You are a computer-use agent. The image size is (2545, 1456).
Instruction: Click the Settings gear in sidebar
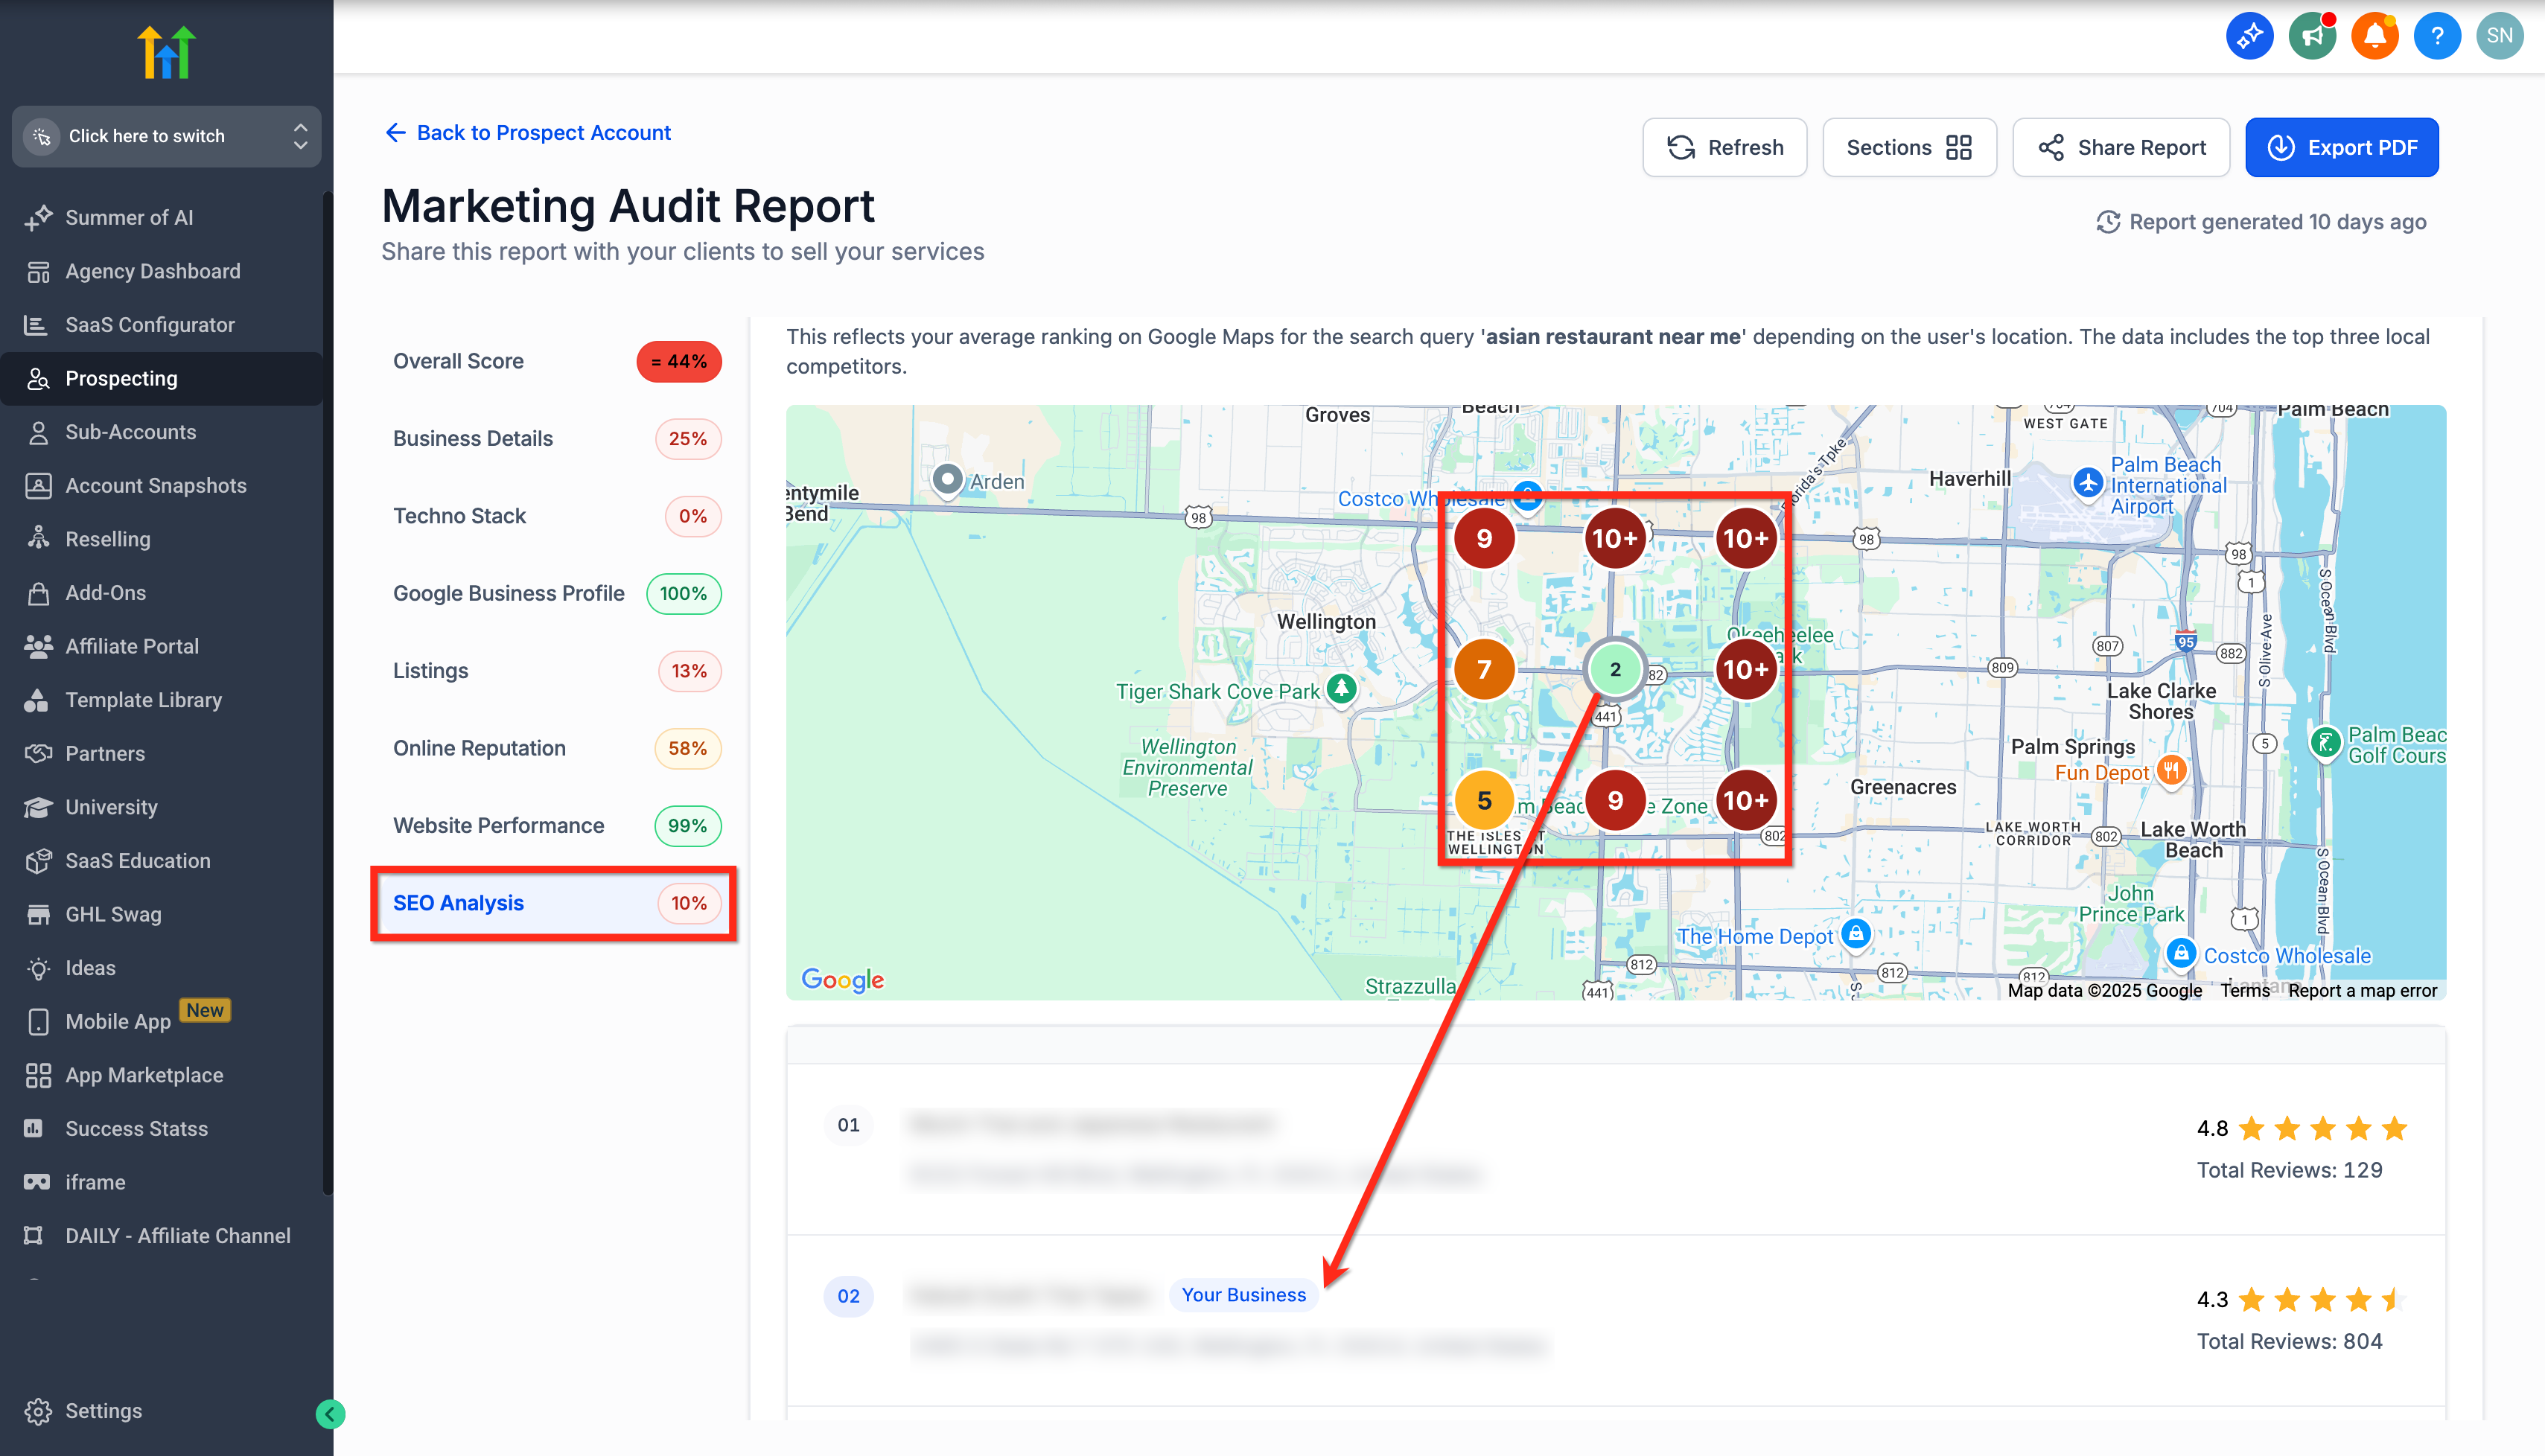[x=38, y=1410]
